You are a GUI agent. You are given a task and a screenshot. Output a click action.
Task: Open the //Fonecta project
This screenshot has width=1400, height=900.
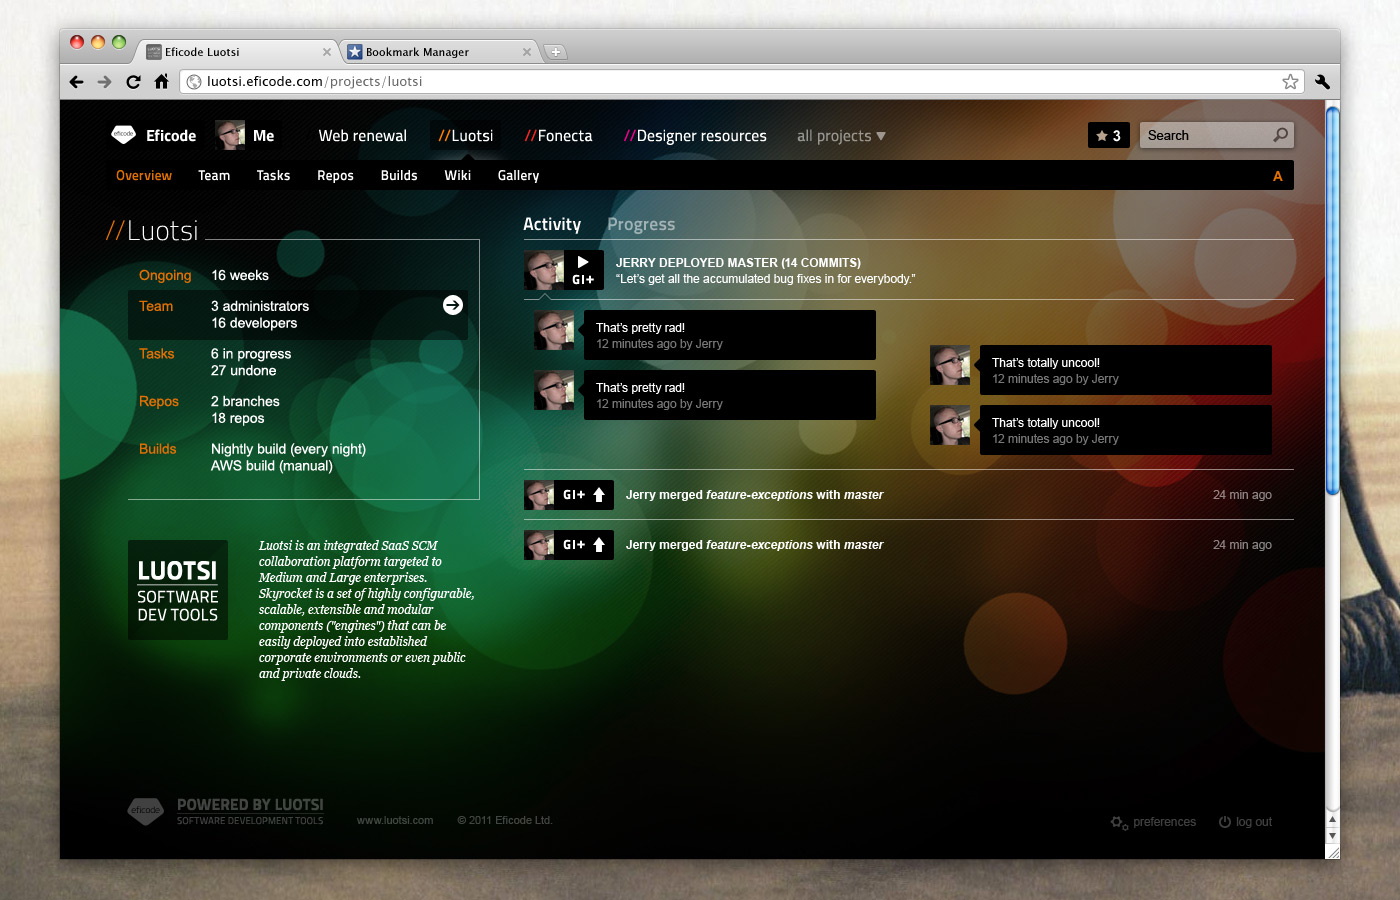click(558, 136)
